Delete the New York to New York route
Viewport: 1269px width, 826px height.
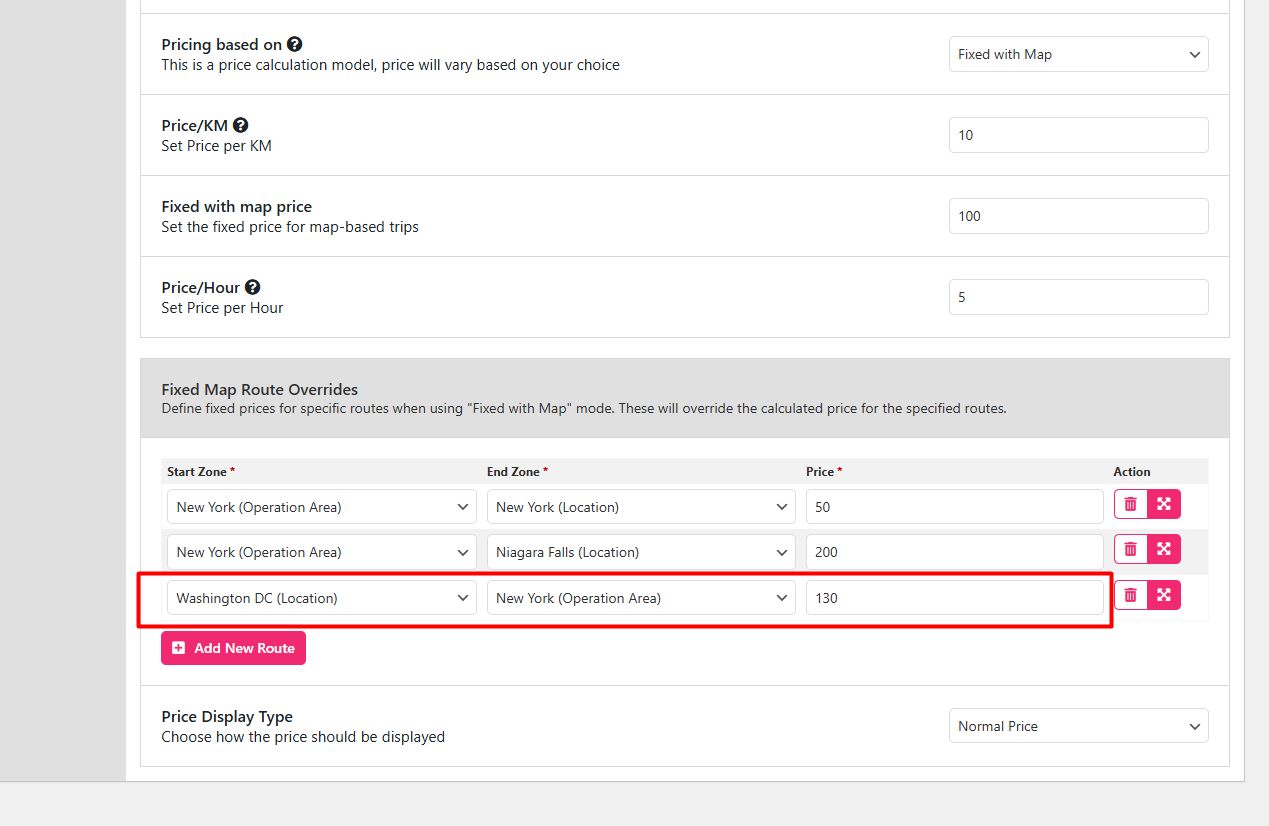pyautogui.click(x=1130, y=504)
